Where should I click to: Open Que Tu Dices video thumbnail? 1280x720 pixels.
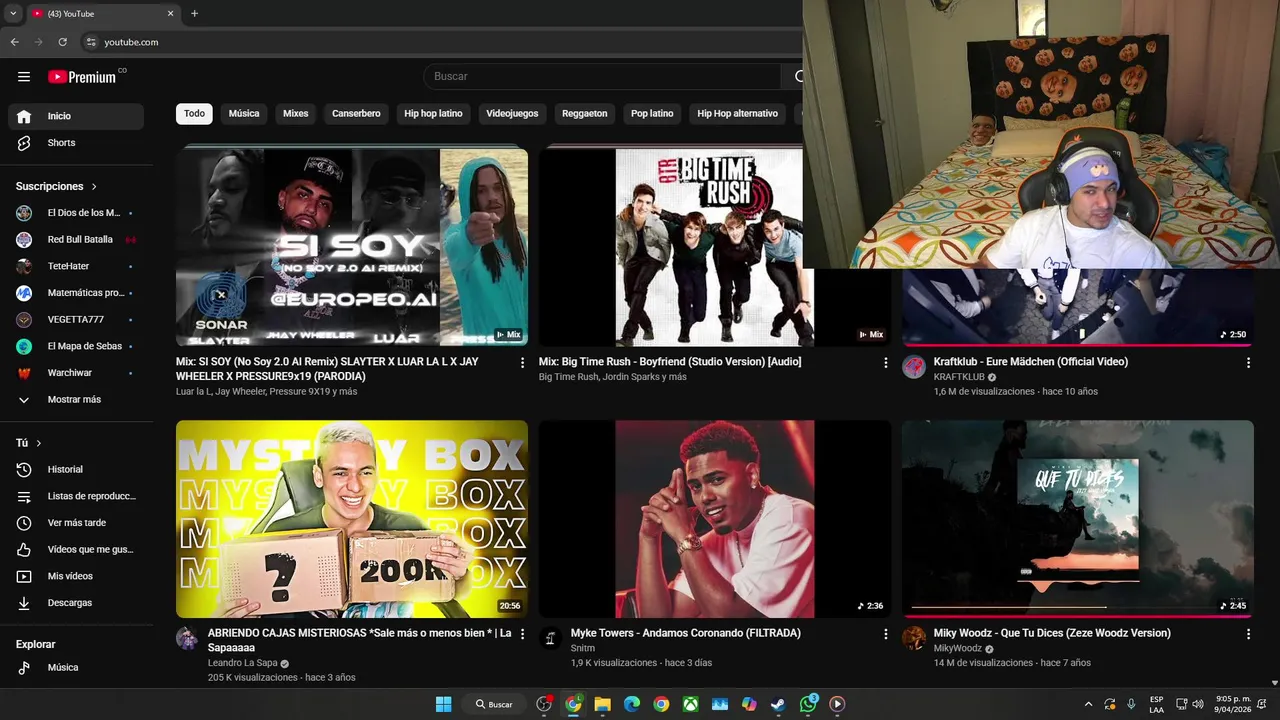(x=1078, y=519)
